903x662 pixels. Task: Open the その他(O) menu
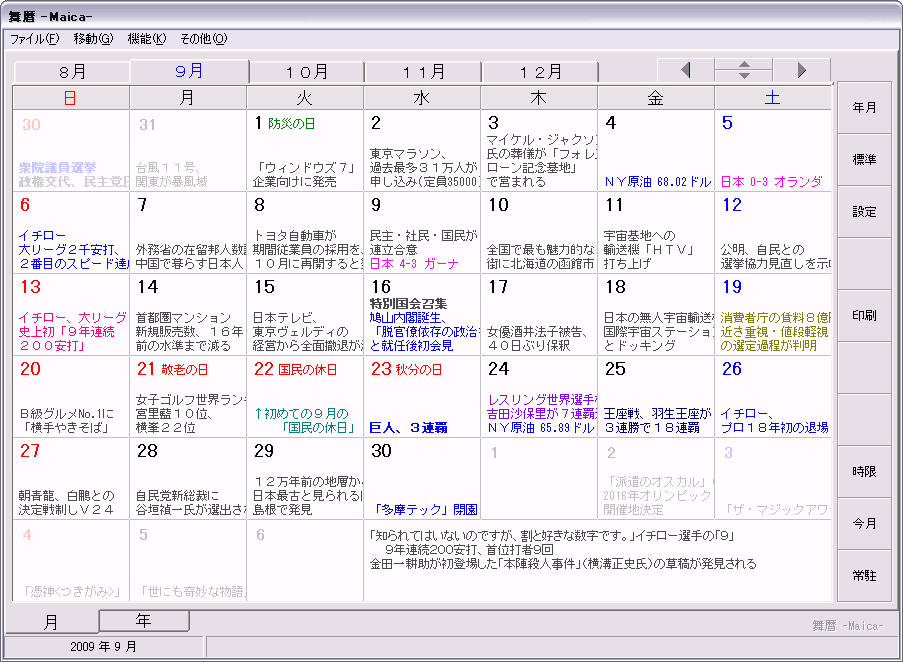coord(203,39)
